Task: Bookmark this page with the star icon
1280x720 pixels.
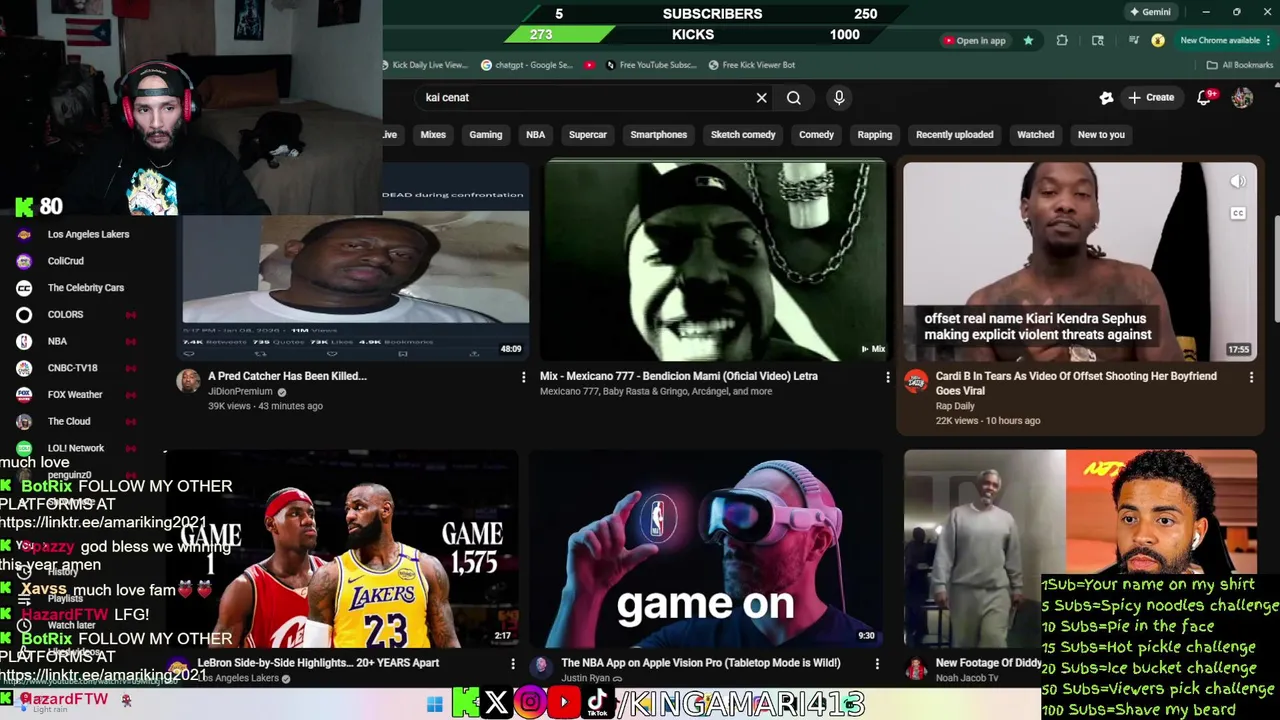Action: (1028, 40)
